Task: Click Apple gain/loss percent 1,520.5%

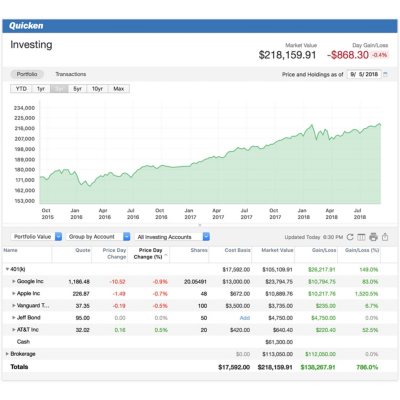Action: [366, 294]
